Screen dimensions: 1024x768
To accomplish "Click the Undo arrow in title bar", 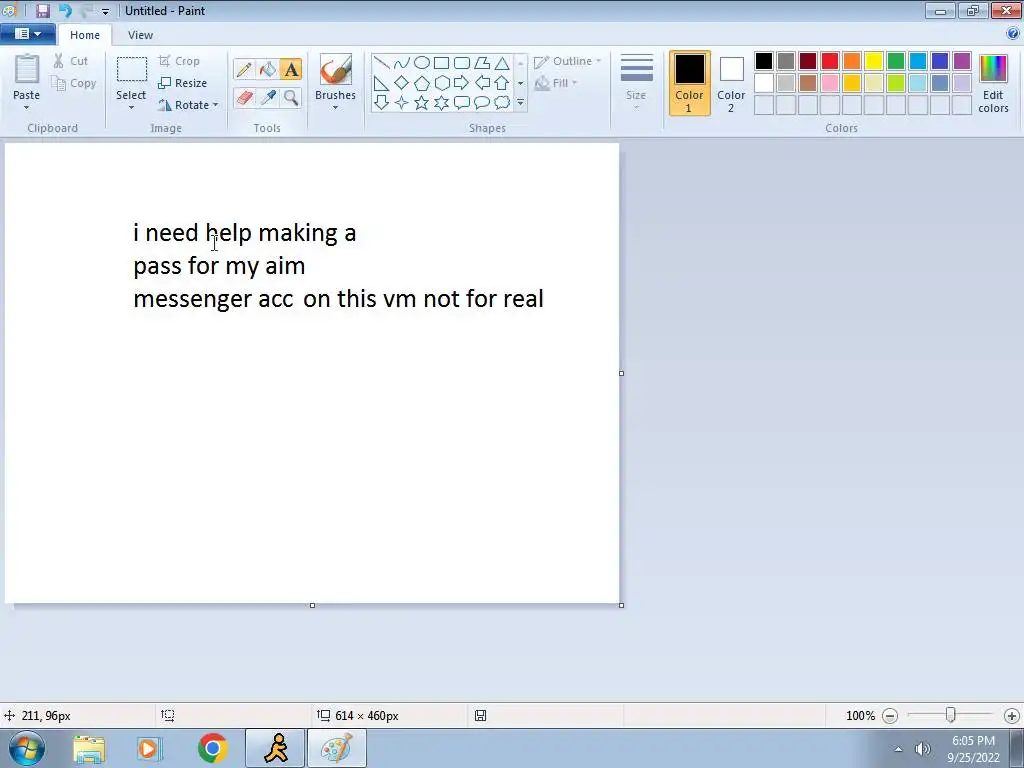I will click(65, 10).
